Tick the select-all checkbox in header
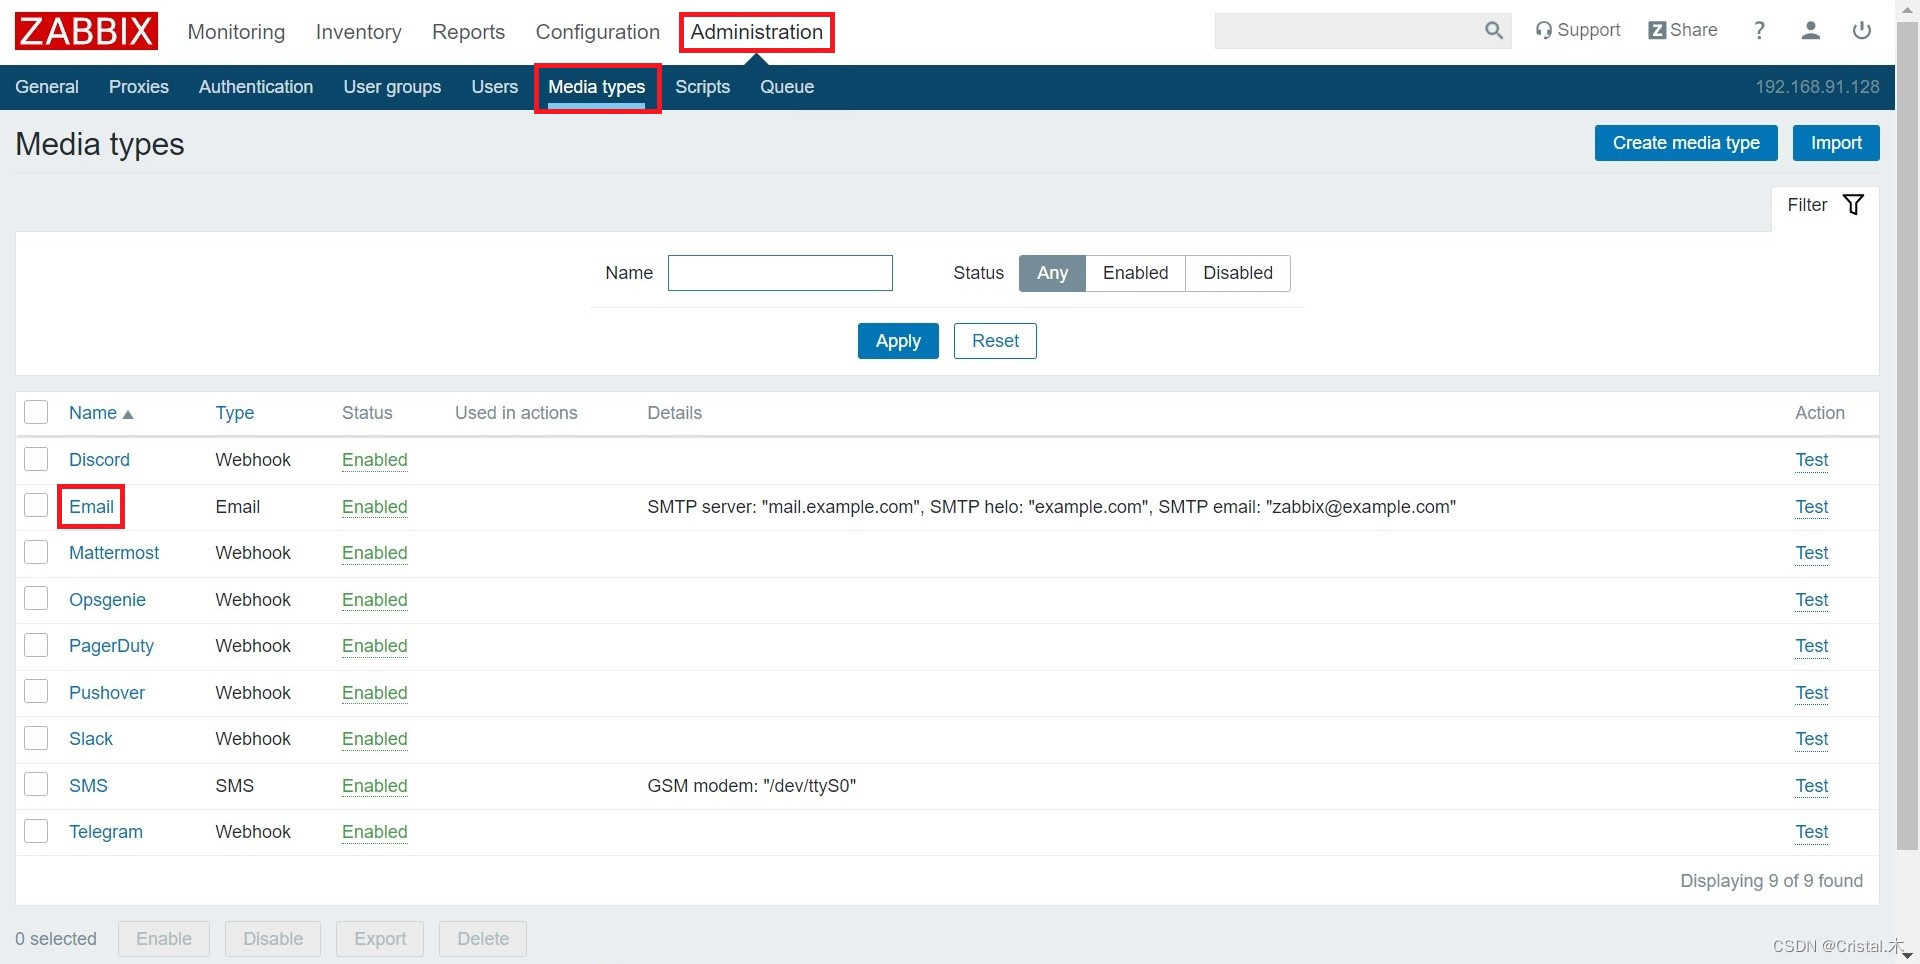 (36, 412)
